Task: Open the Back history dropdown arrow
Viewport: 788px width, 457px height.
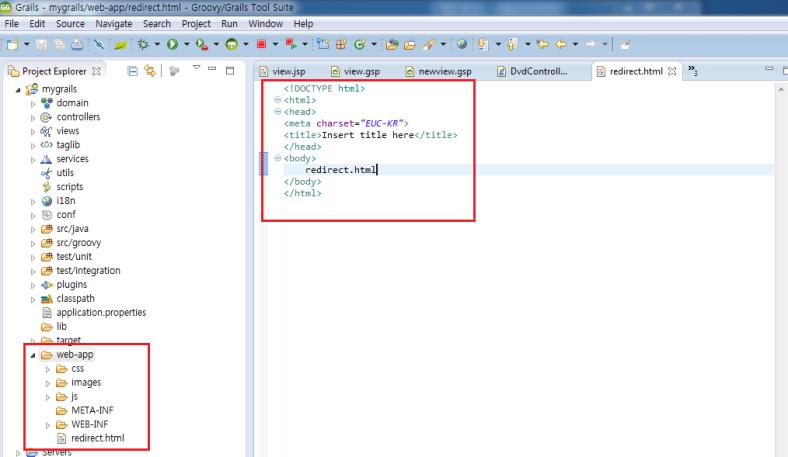Action: (x=575, y=44)
